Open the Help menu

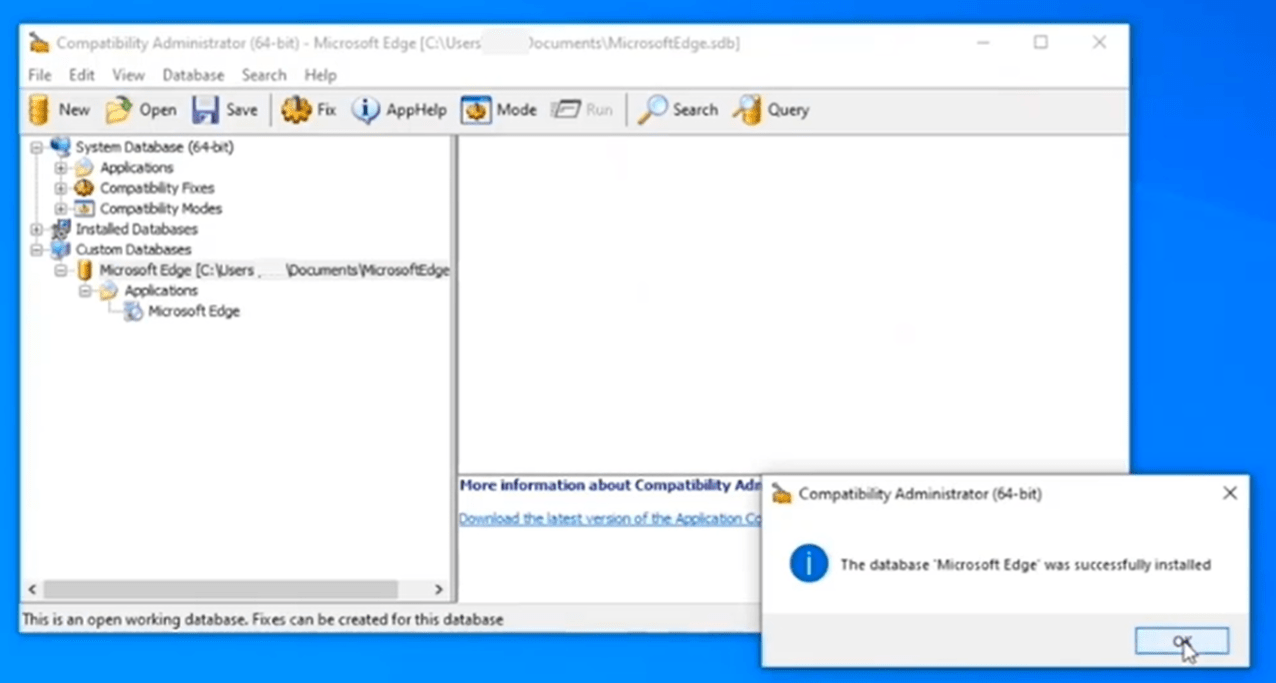[x=320, y=75]
